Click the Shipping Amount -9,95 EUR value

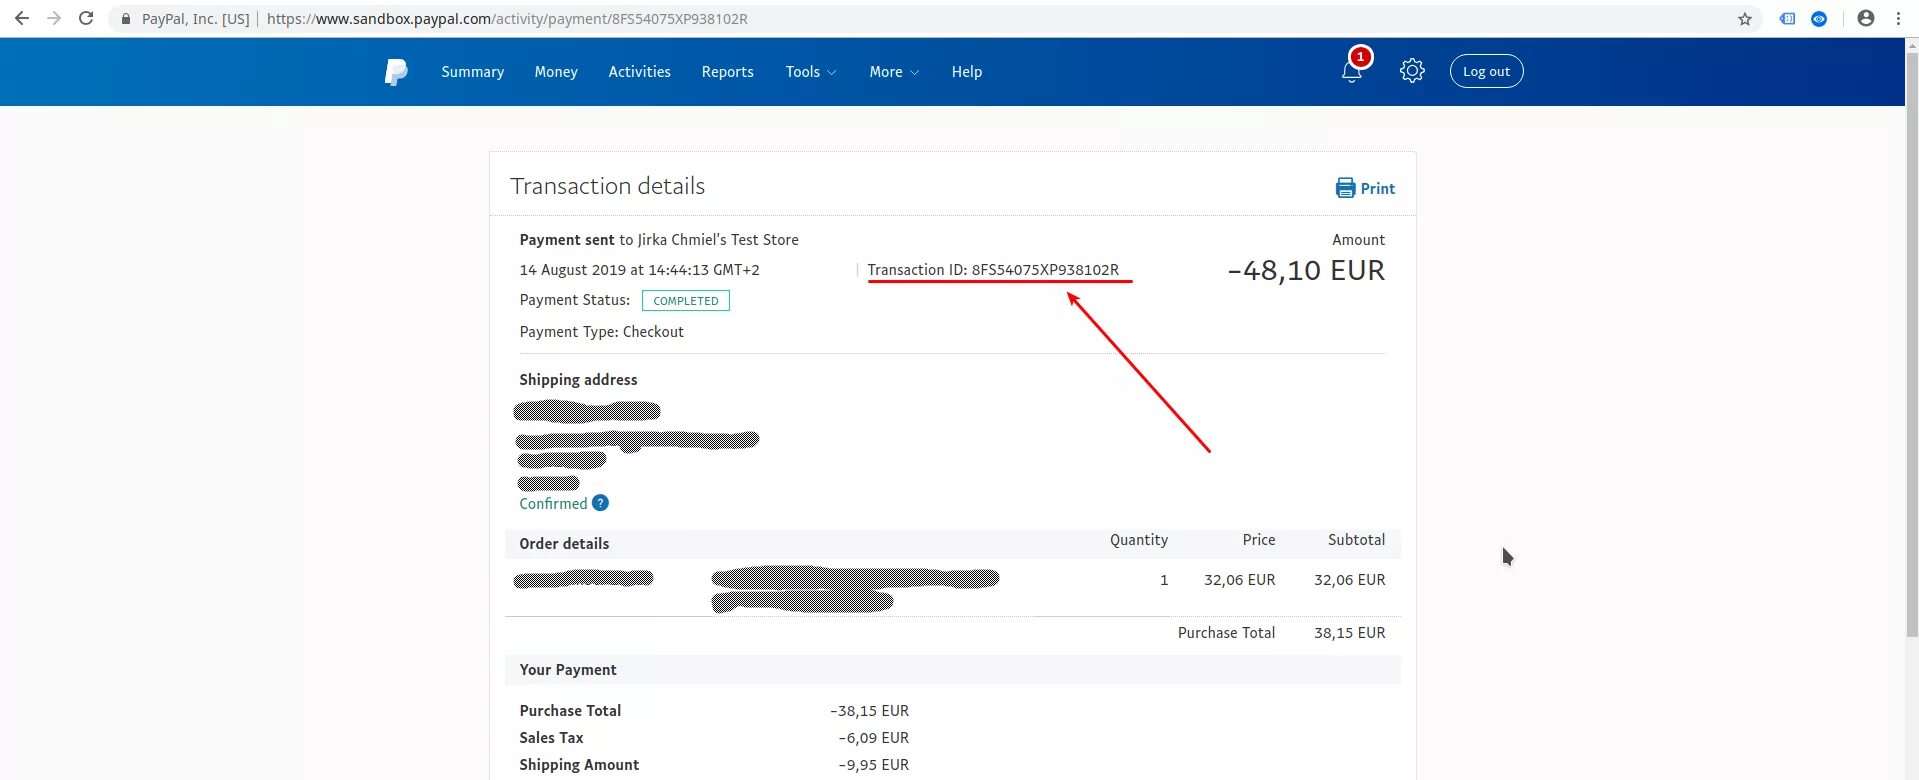tap(874, 765)
